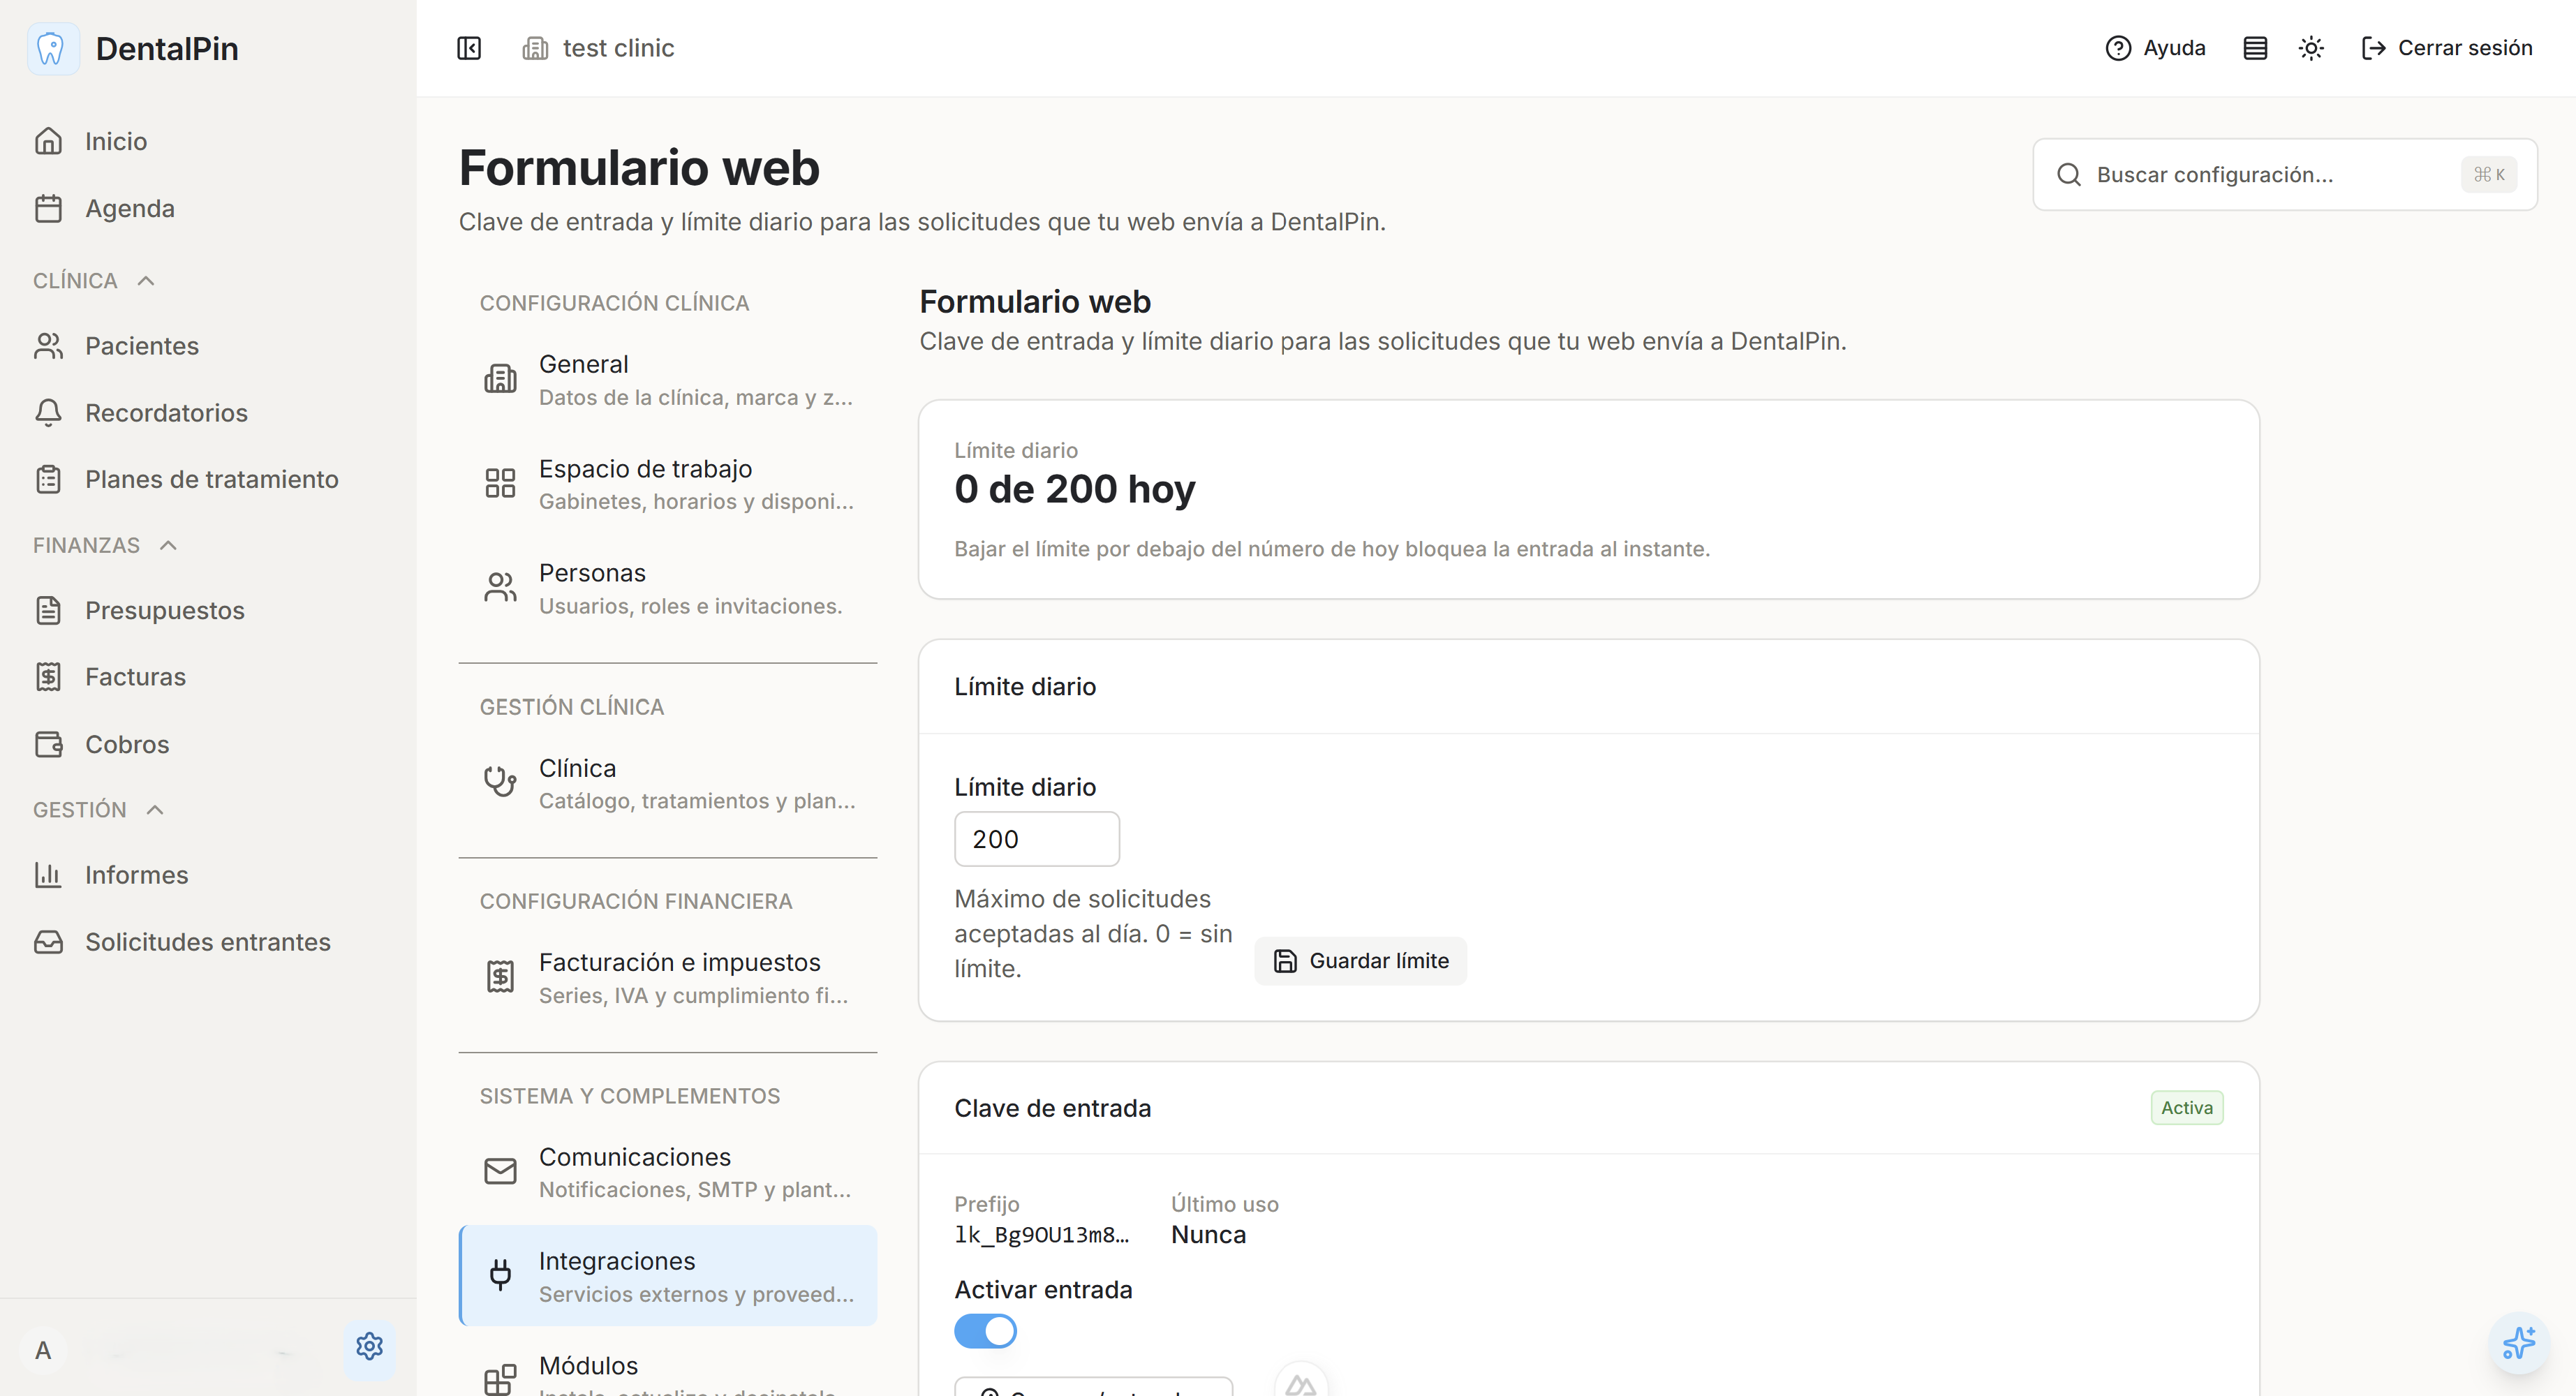Click the key prefix lk_Bg9OU13m8…
The image size is (2576, 1396).
tap(1041, 1235)
